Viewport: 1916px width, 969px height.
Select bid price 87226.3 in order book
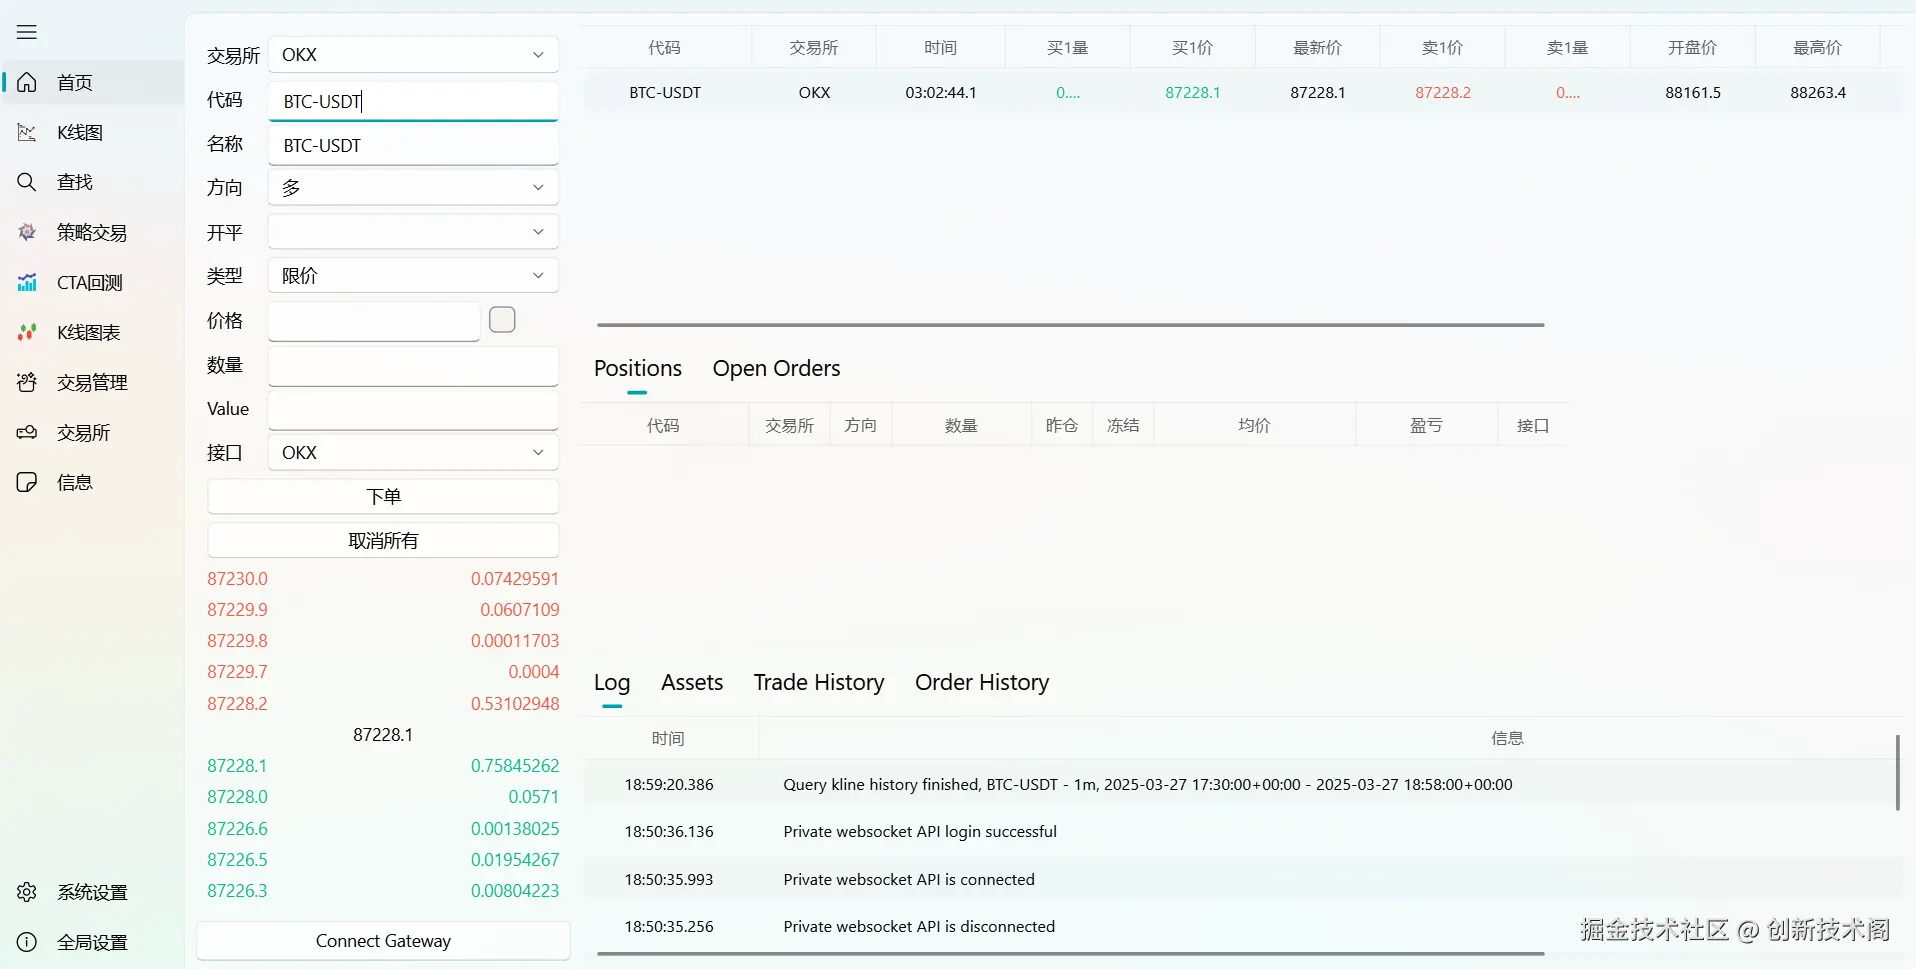point(238,891)
